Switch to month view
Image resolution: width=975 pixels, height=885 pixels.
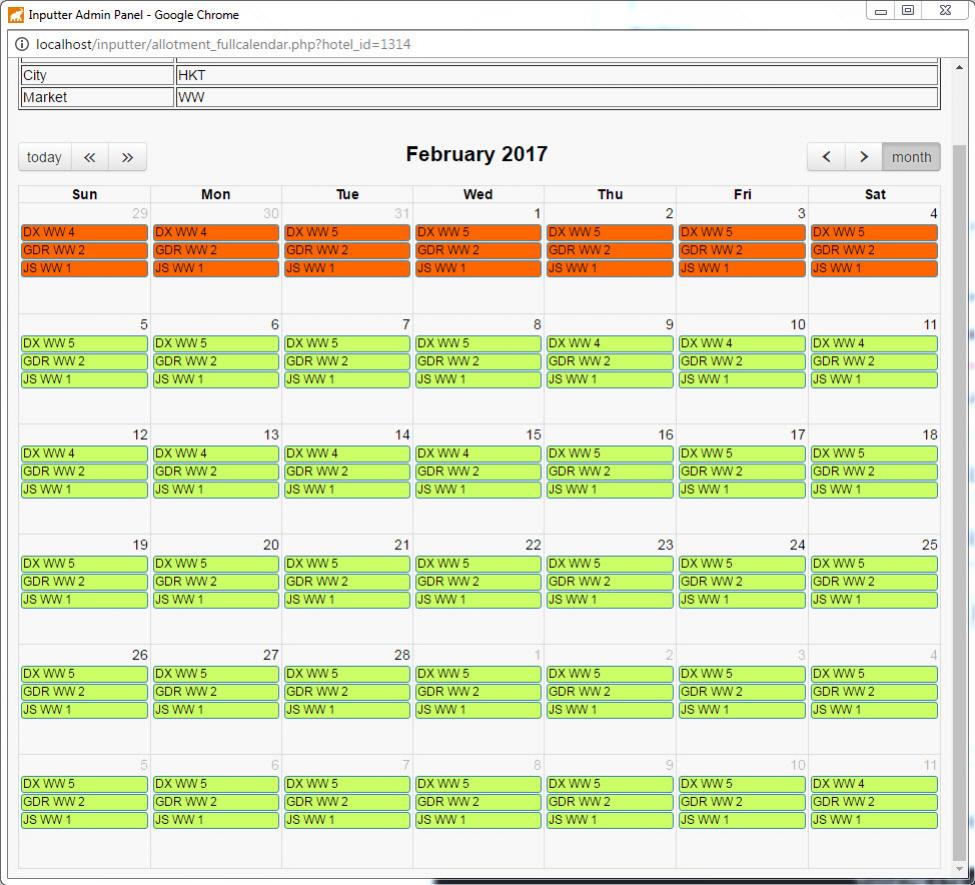(911, 157)
